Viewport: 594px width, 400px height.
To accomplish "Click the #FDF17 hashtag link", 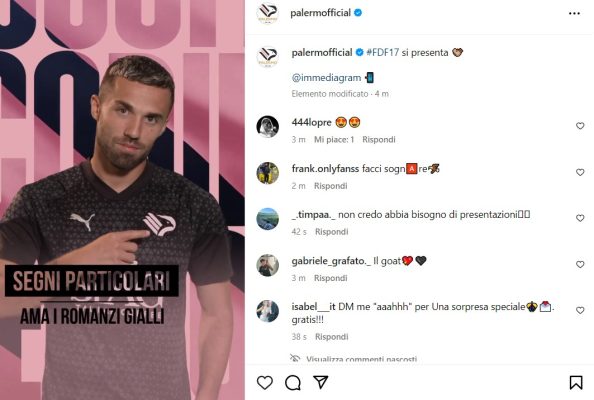I will 382,53.
